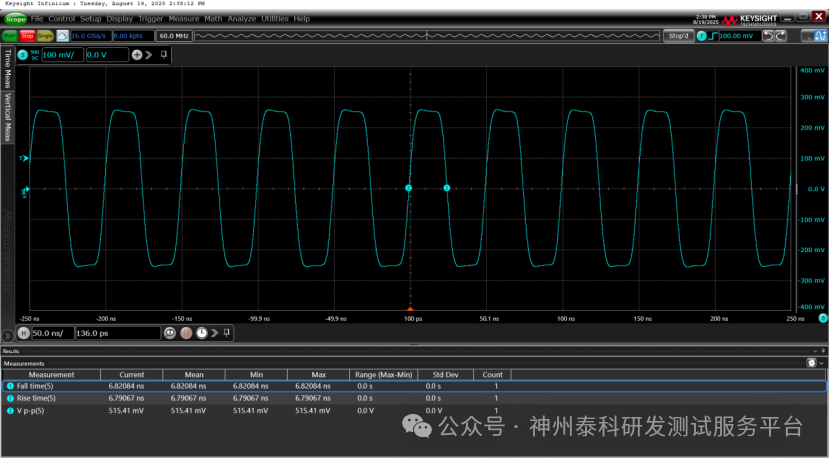Click the horizontal zoom magnifier icon
Image resolution: width=830 pixels, height=459 pixels.
coord(169,333)
